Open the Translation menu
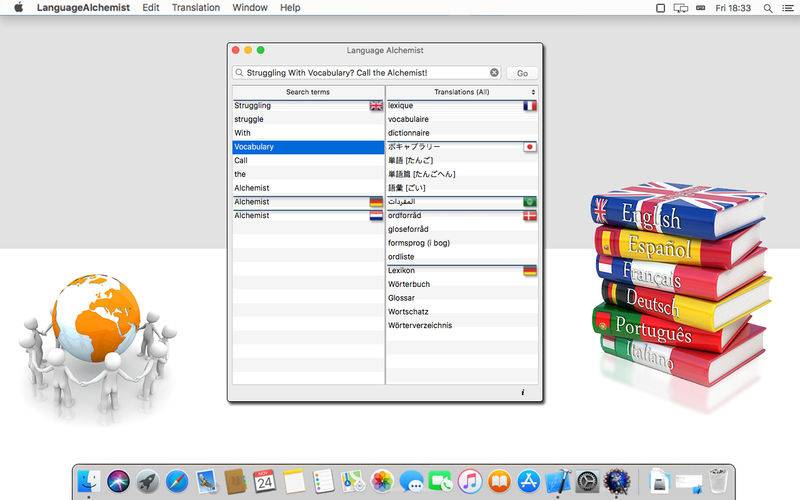This screenshot has width=800, height=500. (x=196, y=8)
